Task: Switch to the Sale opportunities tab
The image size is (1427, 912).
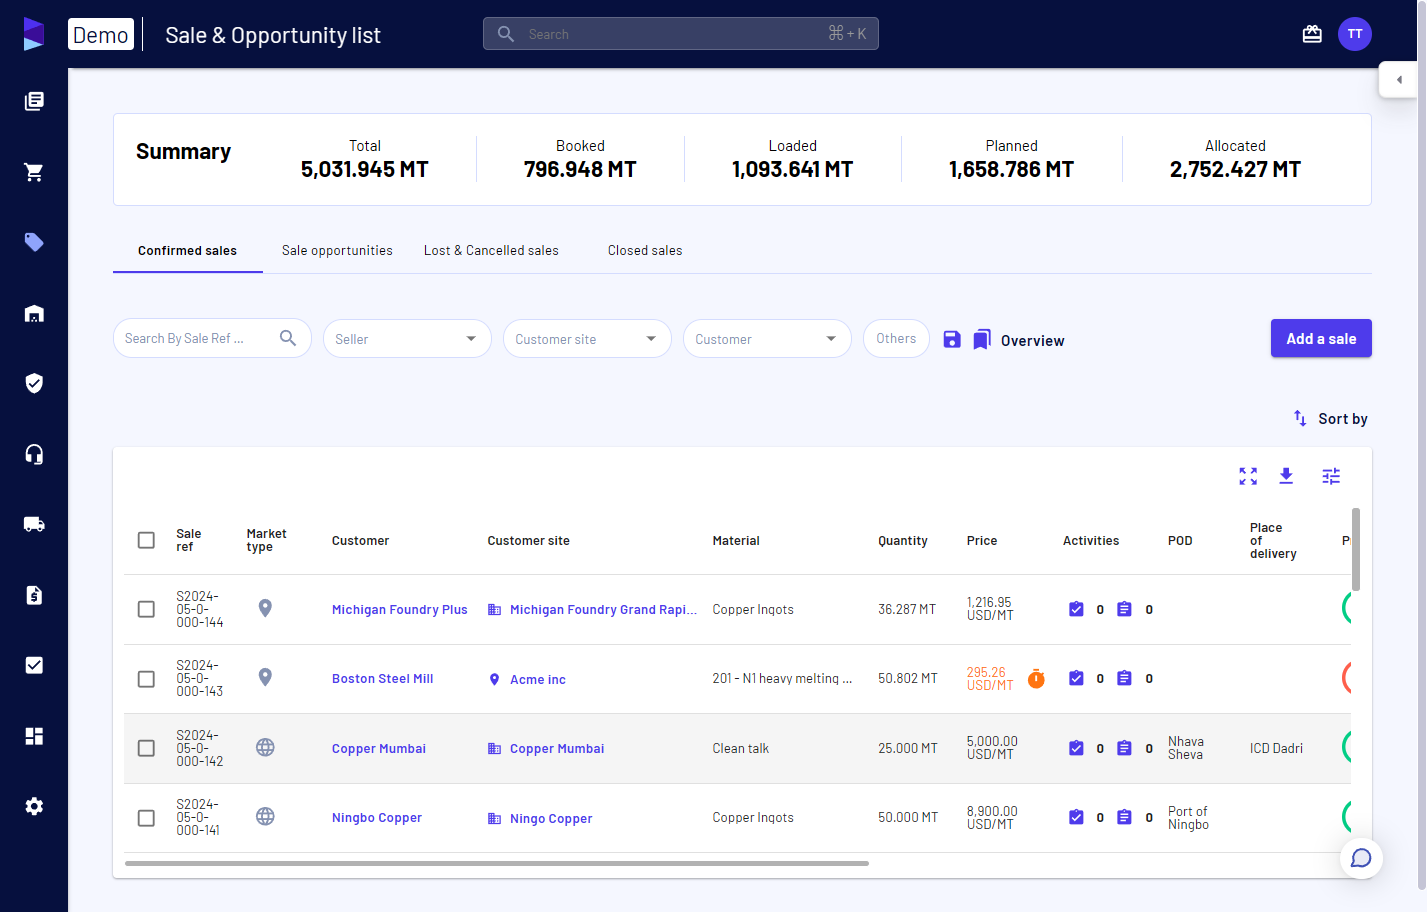Action: tap(337, 251)
